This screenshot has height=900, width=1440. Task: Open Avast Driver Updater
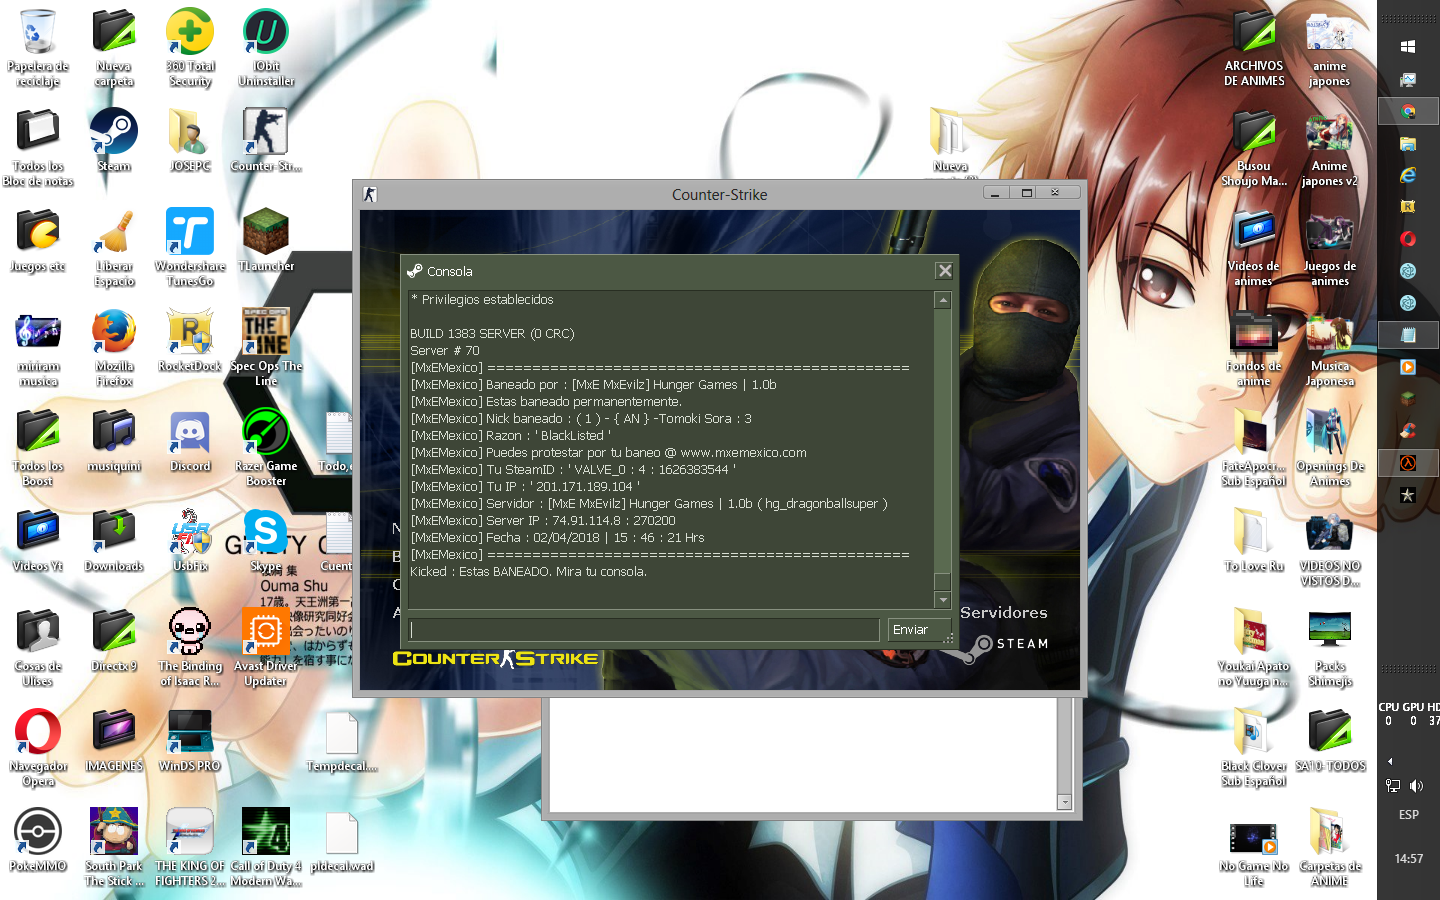[266, 647]
